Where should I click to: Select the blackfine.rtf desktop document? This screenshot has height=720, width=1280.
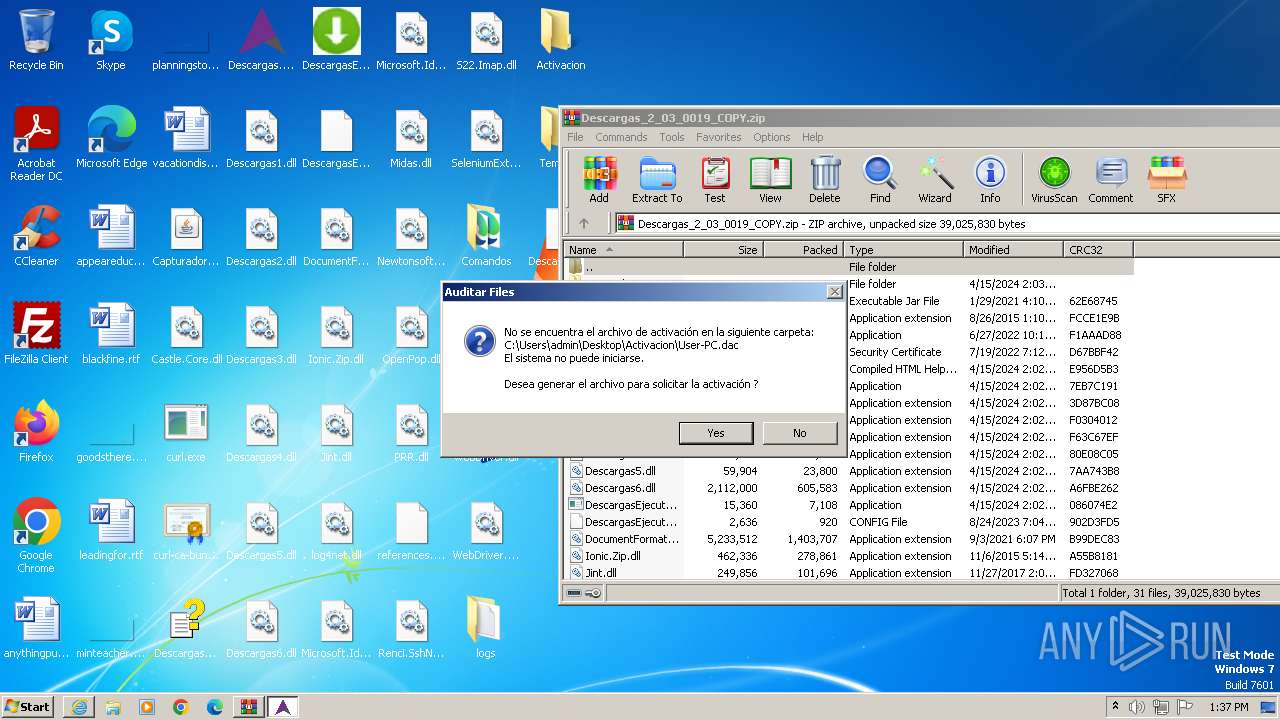tap(111, 335)
